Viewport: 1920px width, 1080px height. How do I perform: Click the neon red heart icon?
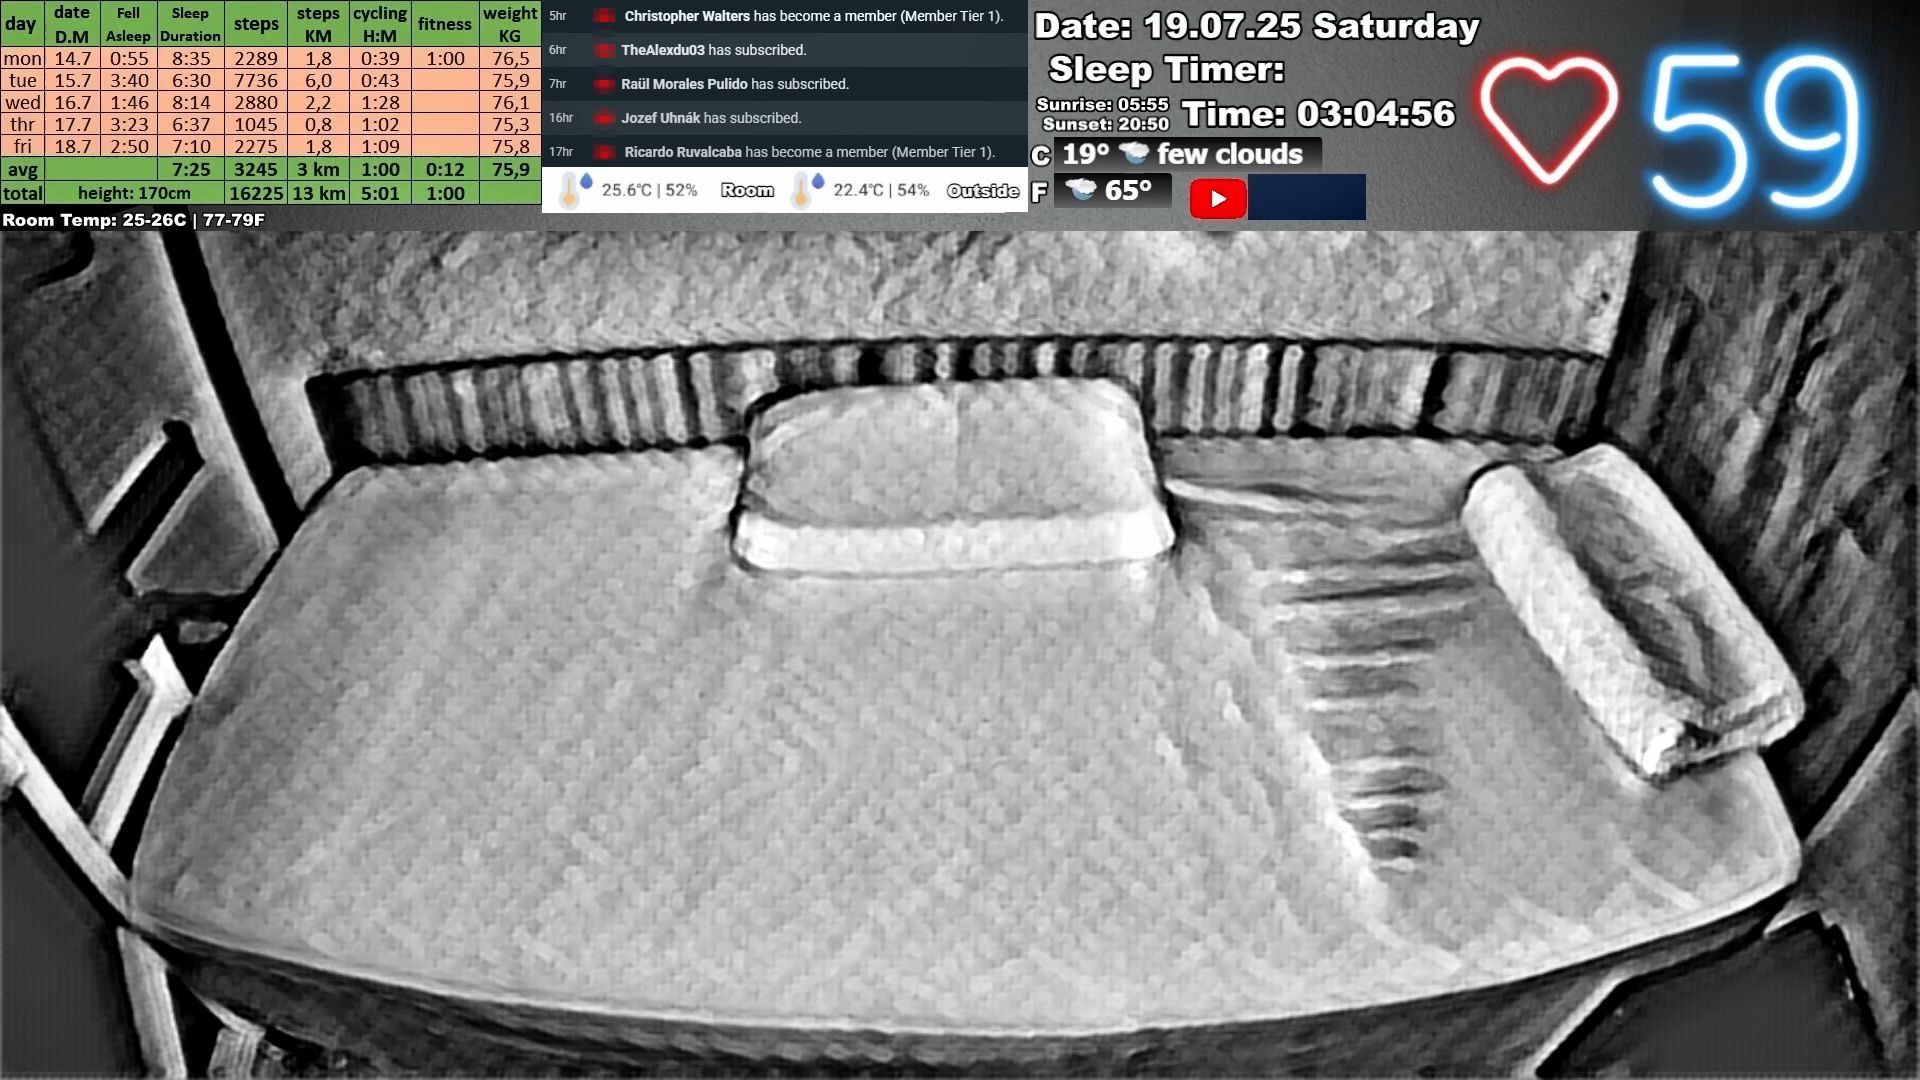1548,120
